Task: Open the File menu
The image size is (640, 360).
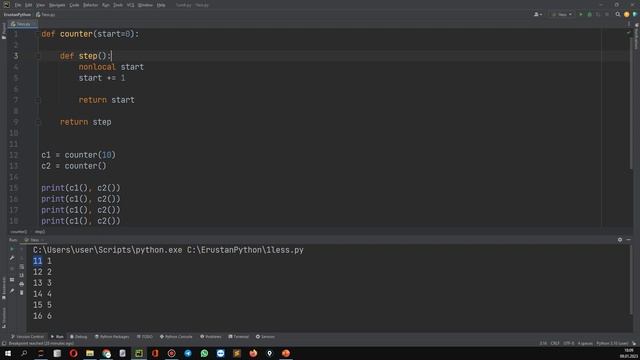Action: pyautogui.click(x=18, y=5)
